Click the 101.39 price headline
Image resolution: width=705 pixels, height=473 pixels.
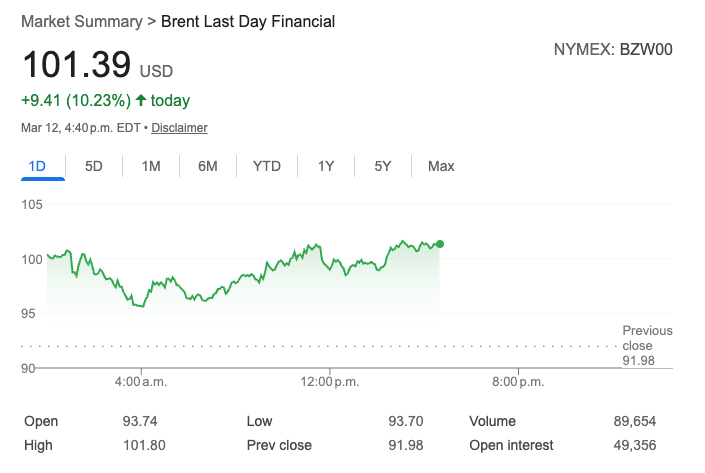pyautogui.click(x=77, y=65)
